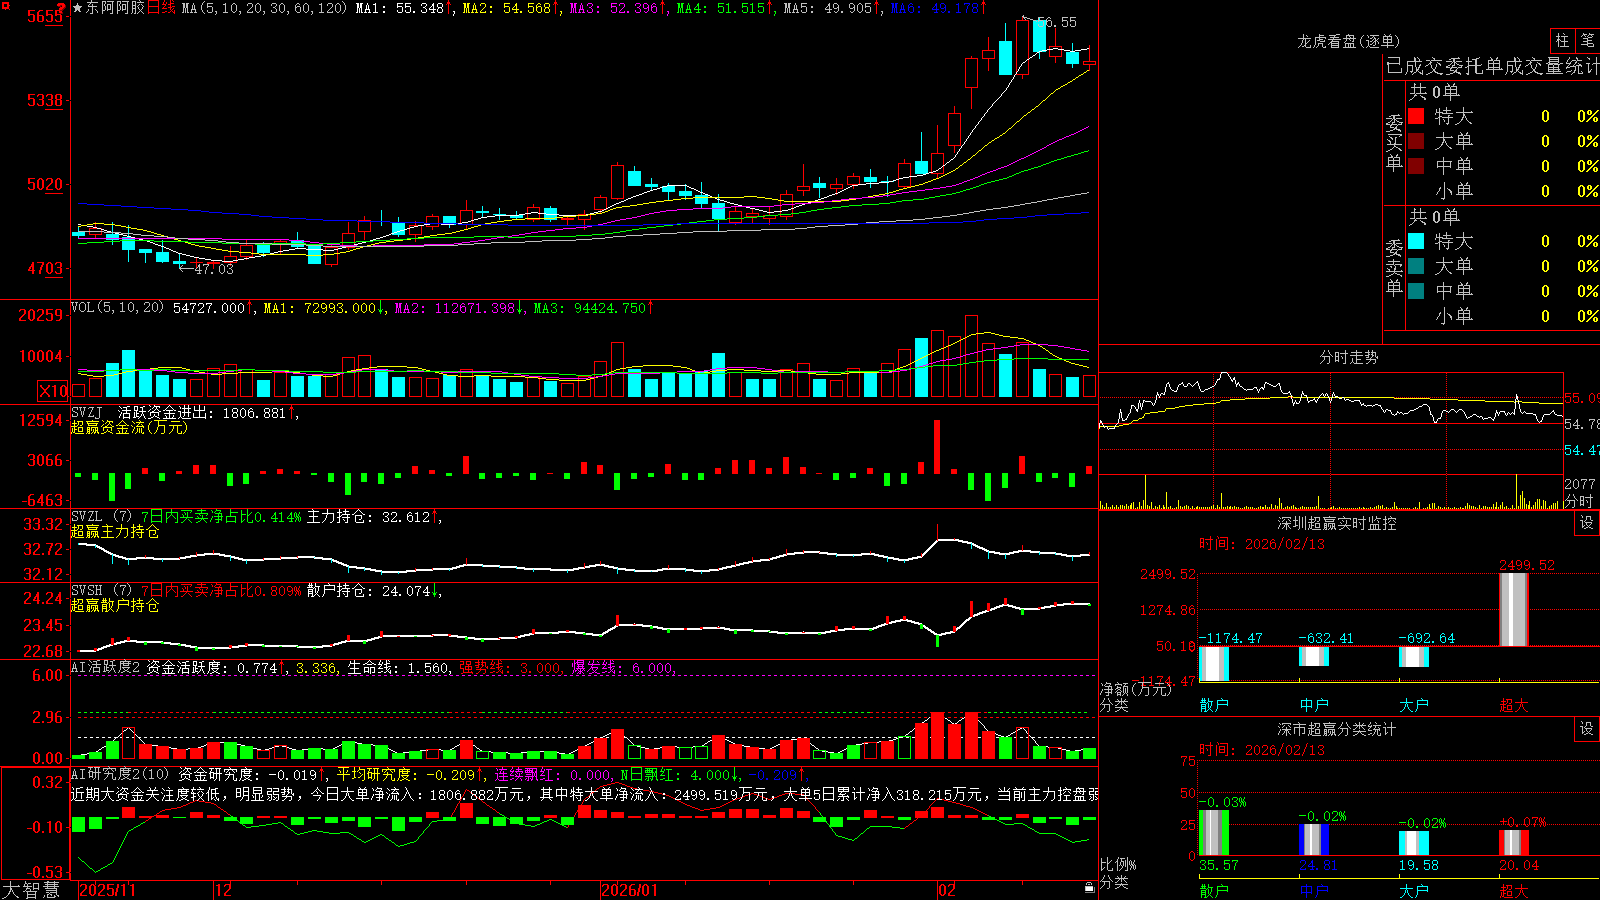Click the cyan 特大 sell order swatch
Image resolution: width=1600 pixels, height=900 pixels.
pos(1416,241)
